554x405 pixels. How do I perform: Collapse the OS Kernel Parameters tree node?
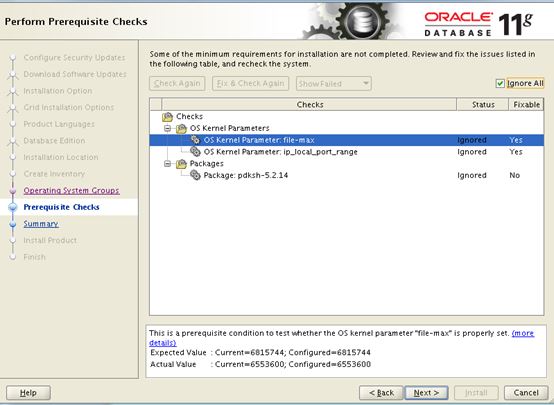coord(167,128)
